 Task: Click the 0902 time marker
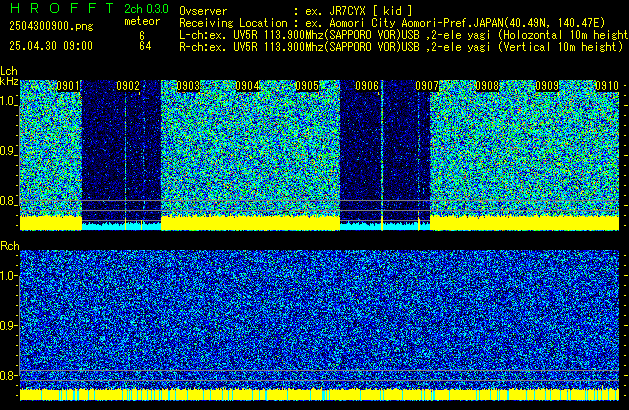tap(128, 86)
